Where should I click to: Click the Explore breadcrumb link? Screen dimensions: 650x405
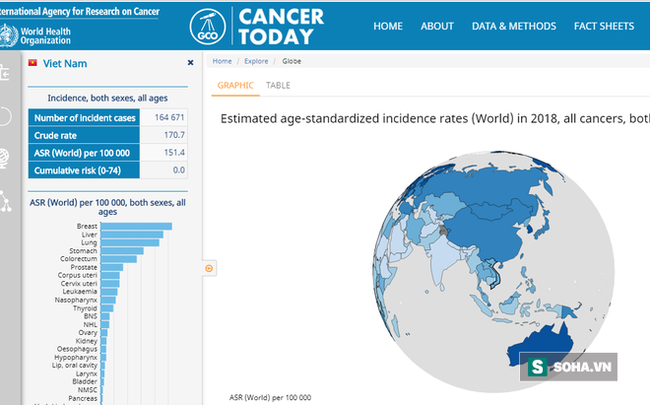[x=256, y=61]
